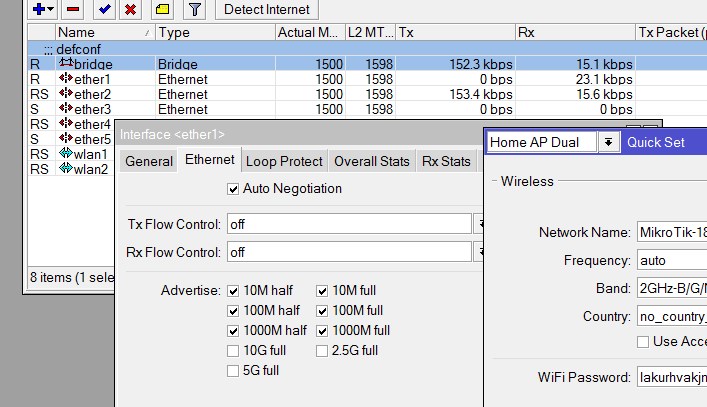The image size is (707, 407).
Task: Enable 5G full advertise option
Action: 233,371
